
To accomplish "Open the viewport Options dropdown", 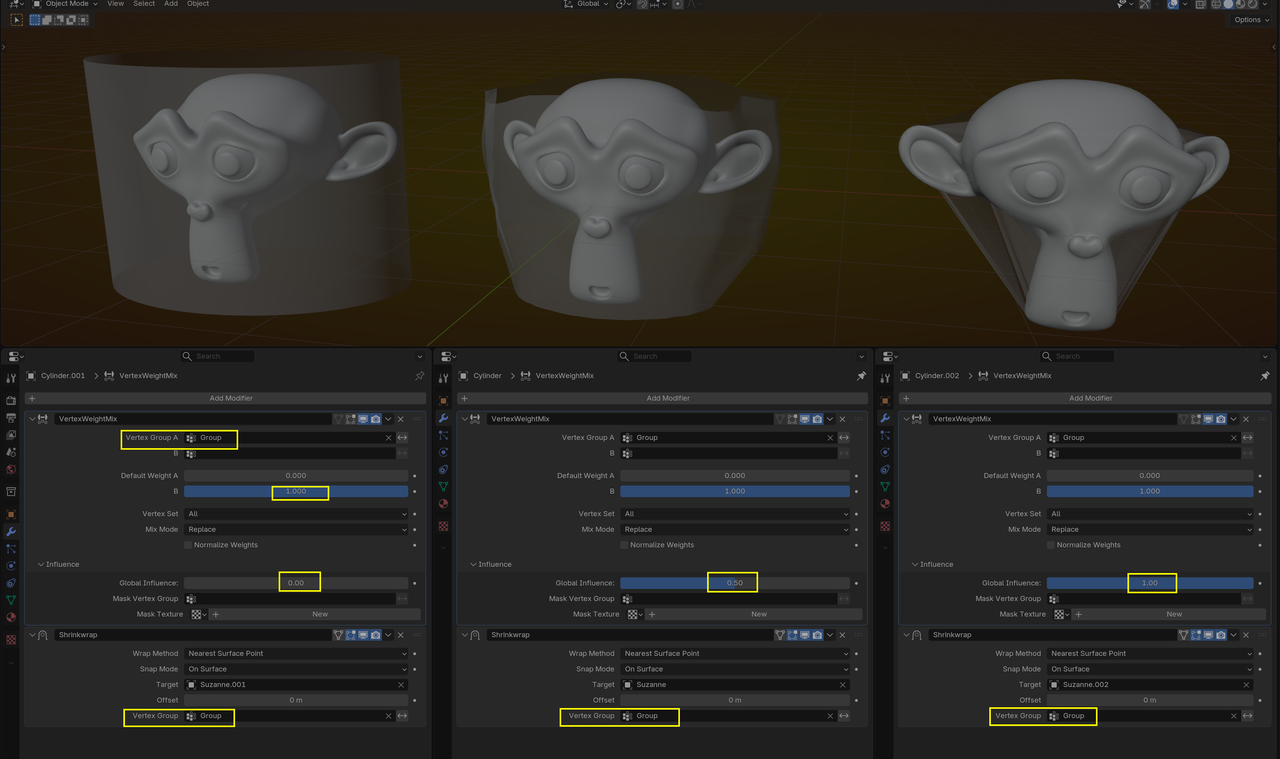I will pos(1250,20).
